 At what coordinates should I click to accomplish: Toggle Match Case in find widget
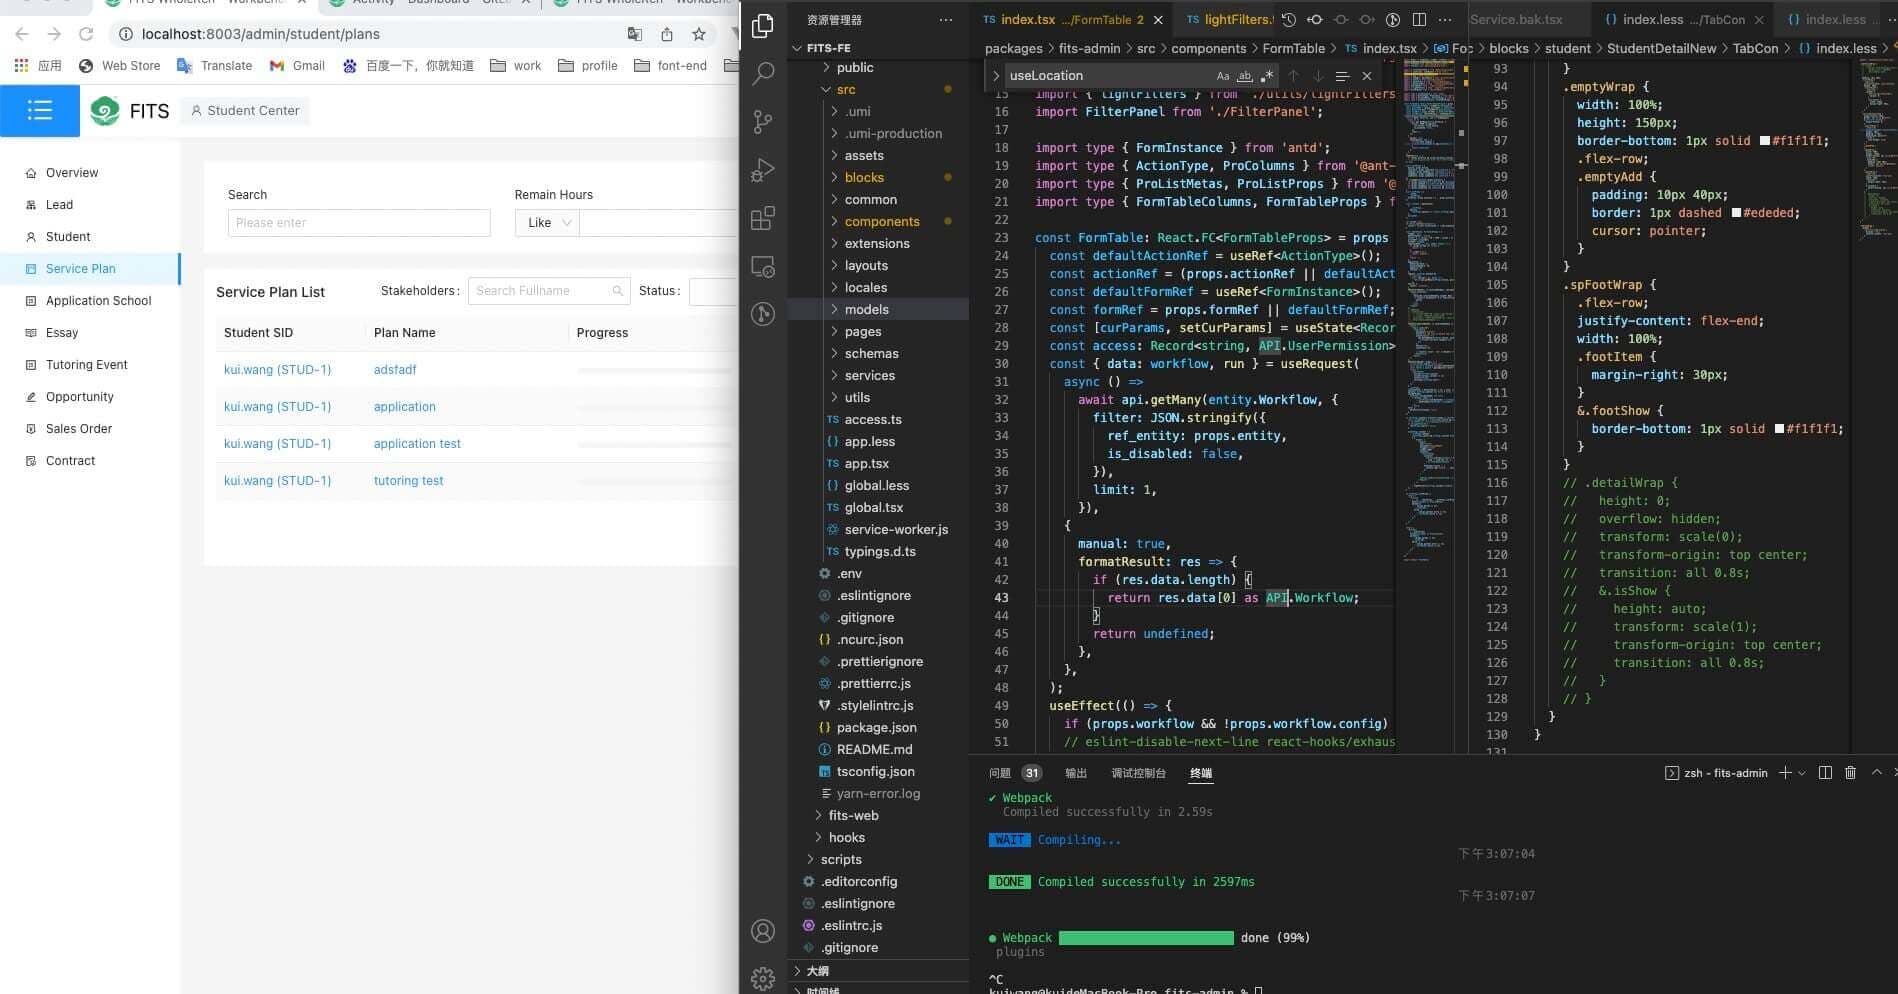pos(1223,76)
